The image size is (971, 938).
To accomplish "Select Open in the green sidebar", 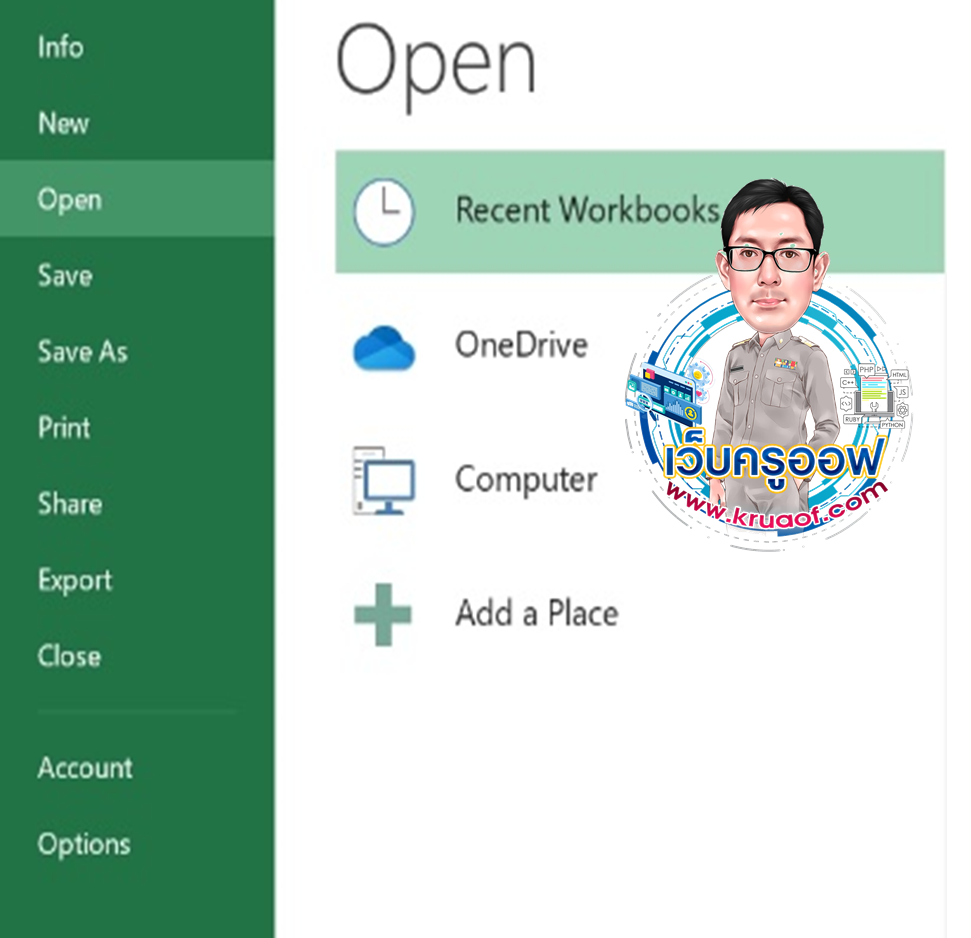I will [70, 199].
